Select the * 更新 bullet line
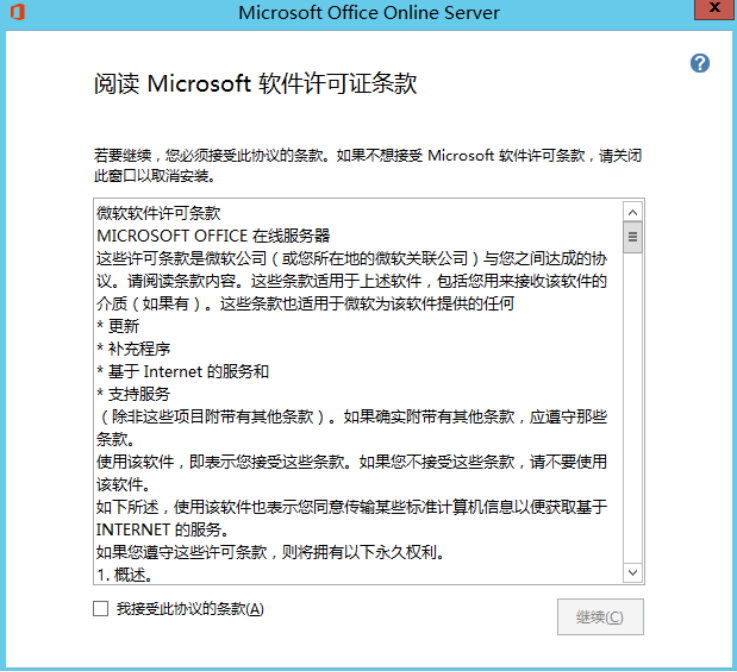Image resolution: width=737 pixels, height=672 pixels. click(118, 326)
